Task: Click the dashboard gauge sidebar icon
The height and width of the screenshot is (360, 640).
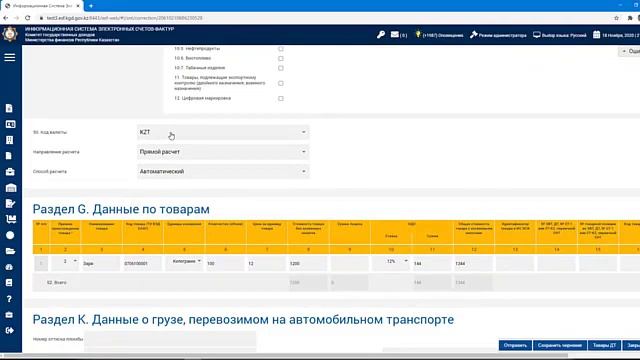Action: [10, 267]
